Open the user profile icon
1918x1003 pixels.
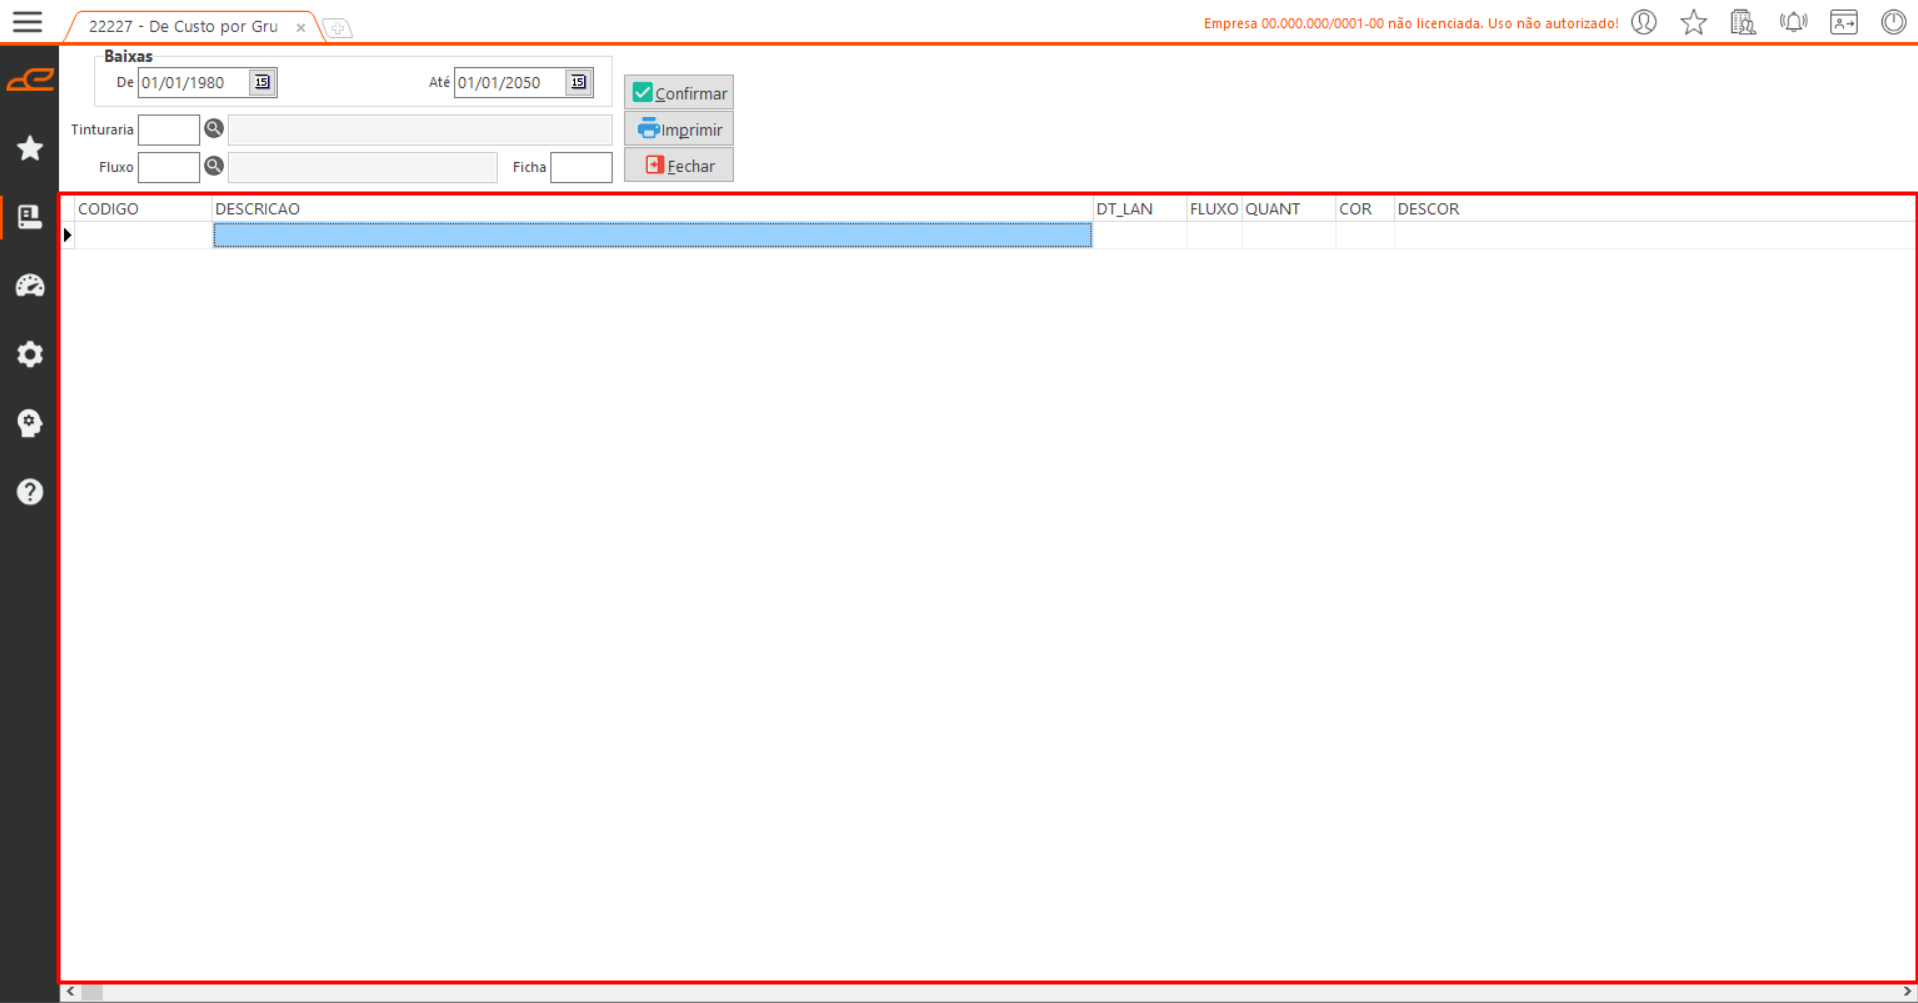[x=1644, y=22]
